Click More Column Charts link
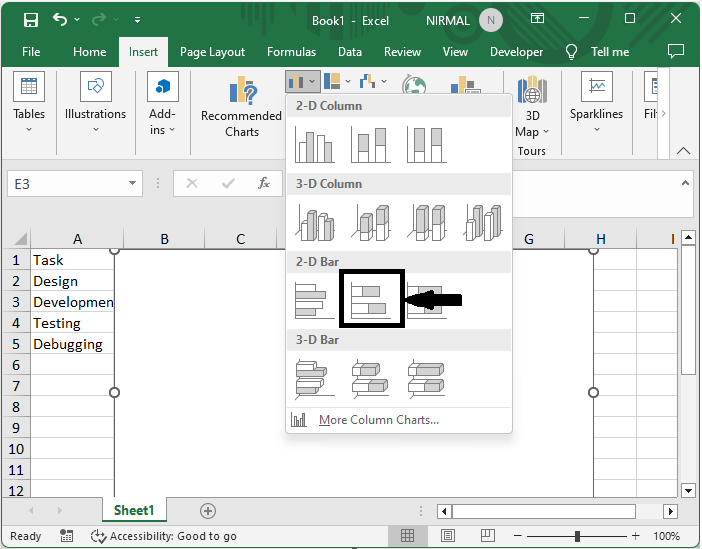Screen dimensions: 702x549 pyautogui.click(x=378, y=420)
